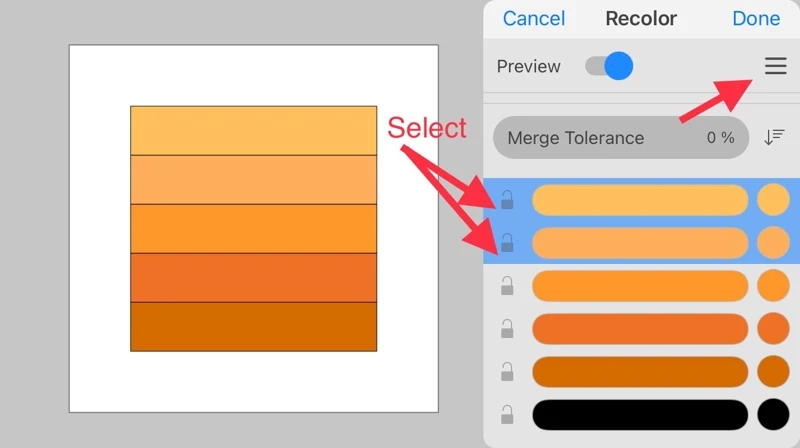800x448 pixels.
Task: Lock the dark orange color row
Action: click(x=507, y=371)
